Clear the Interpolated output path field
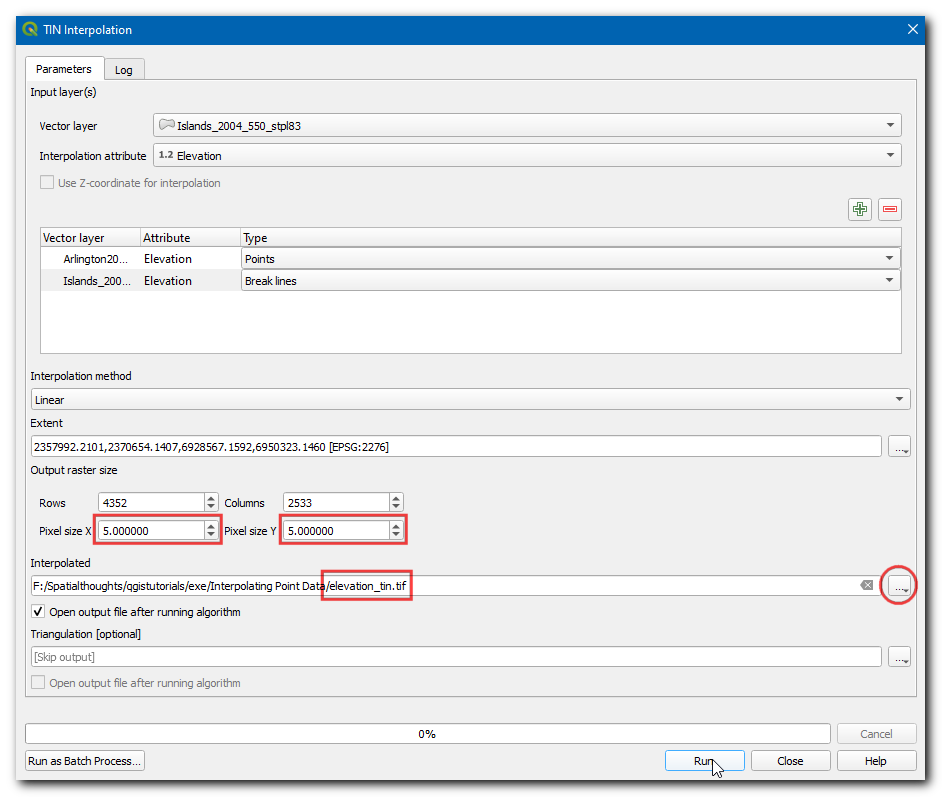 pos(867,585)
